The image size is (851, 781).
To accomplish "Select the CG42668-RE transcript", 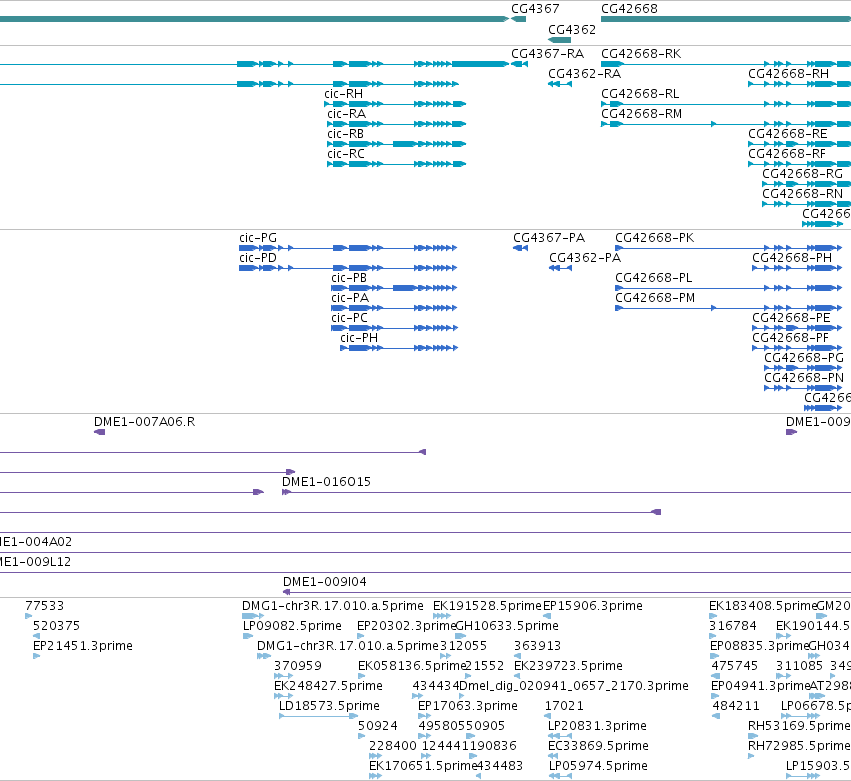I will (788, 134).
